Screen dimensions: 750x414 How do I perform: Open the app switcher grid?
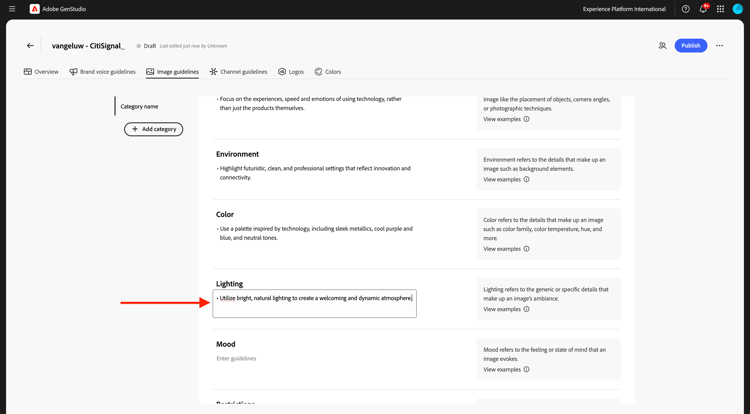720,9
